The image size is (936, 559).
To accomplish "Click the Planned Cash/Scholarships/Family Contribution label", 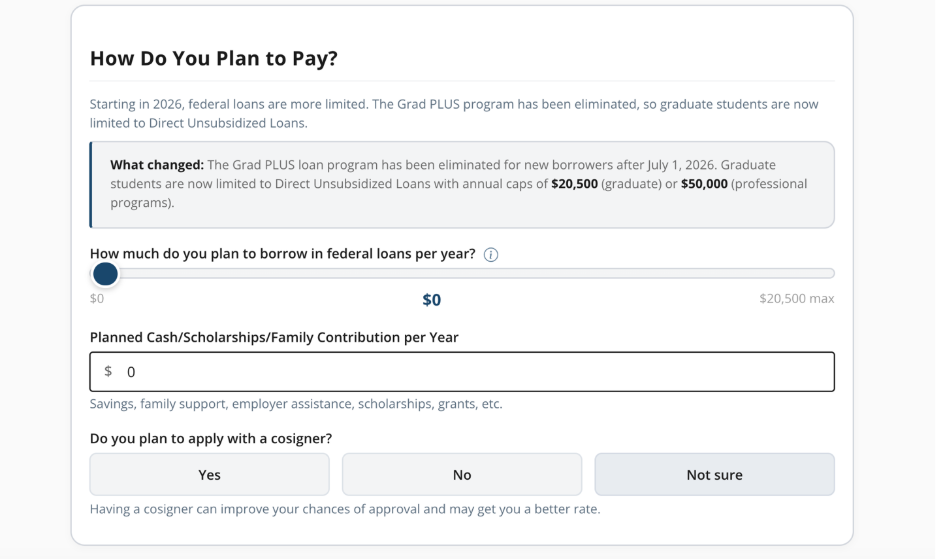I will 274,338.
